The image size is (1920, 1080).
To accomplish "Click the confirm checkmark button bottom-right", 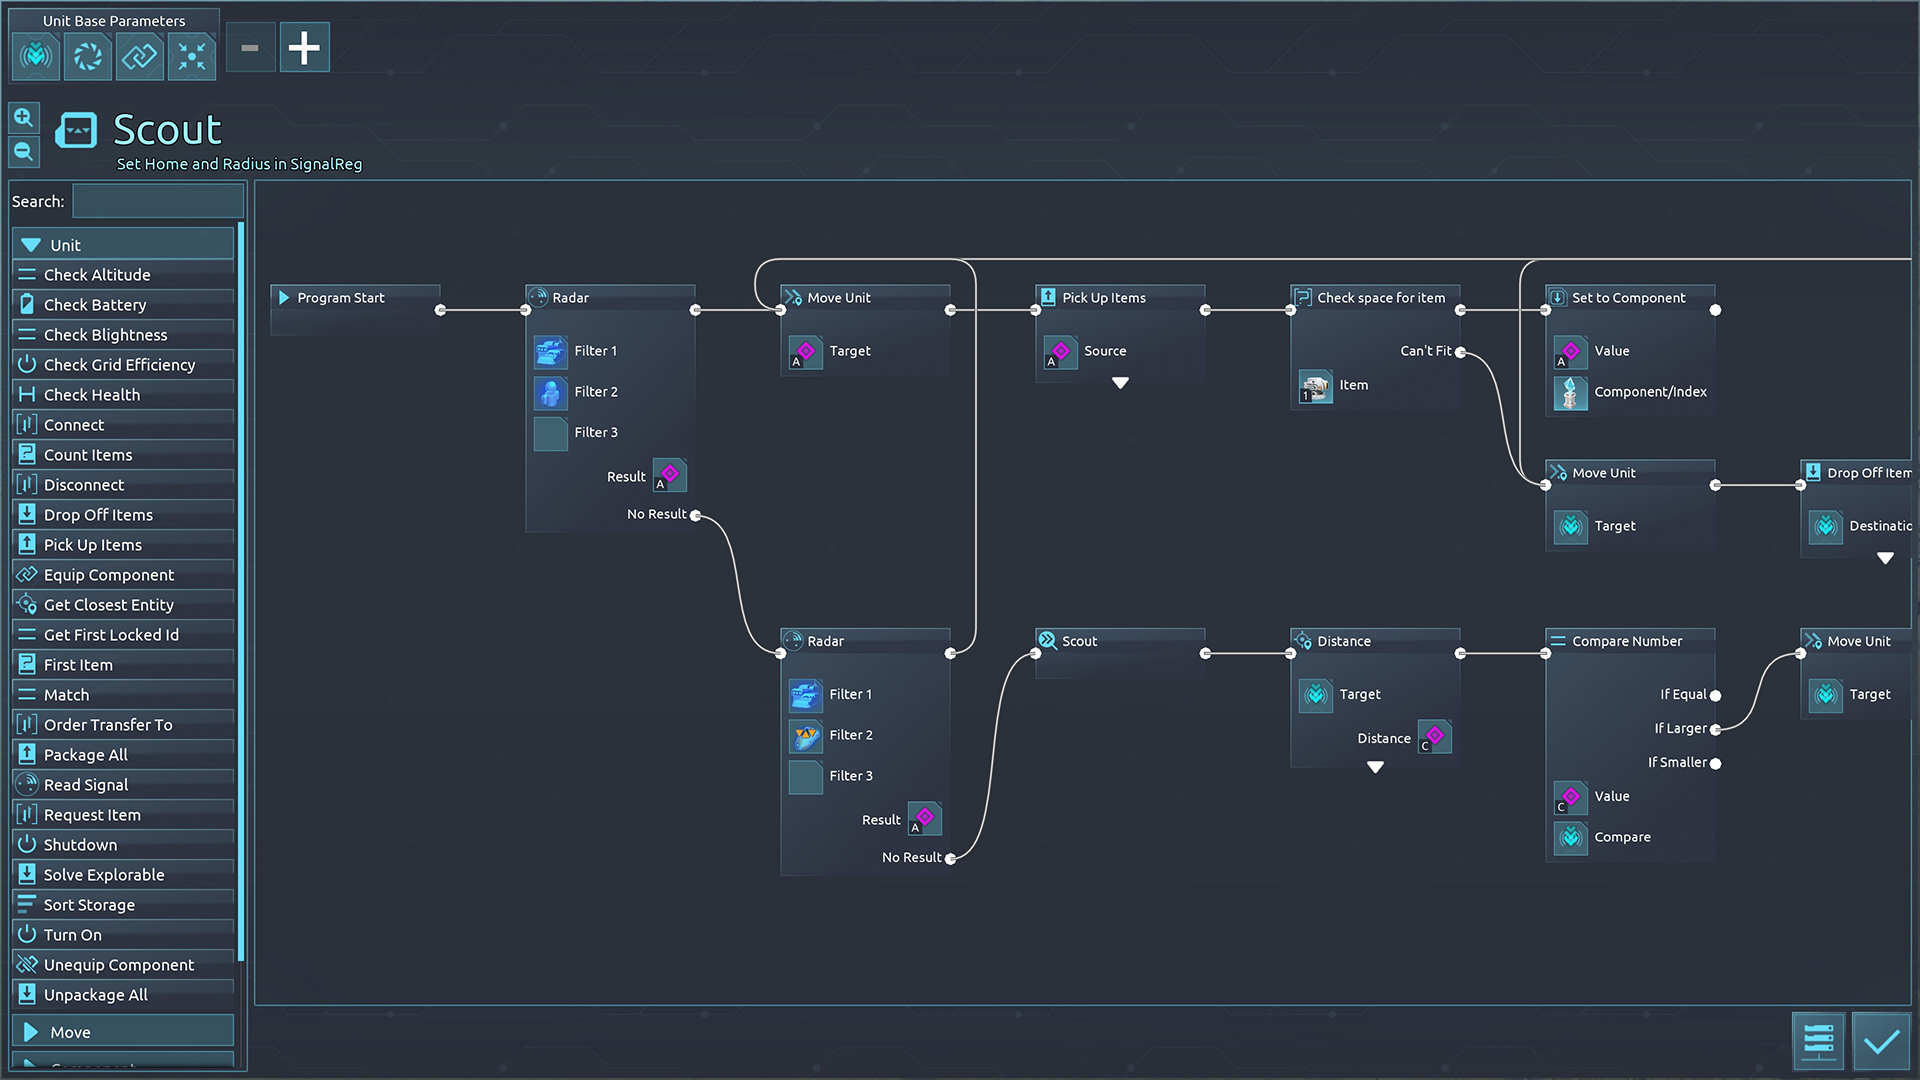I will click(1888, 1040).
